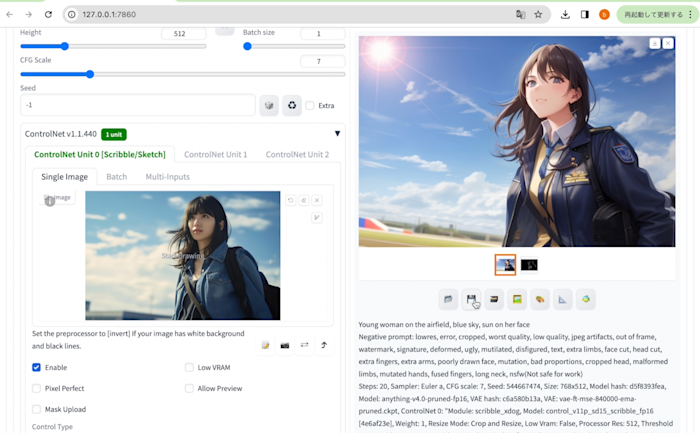This screenshot has width=700, height=433.
Task: Click the translate page icon in address bar
Action: [521, 14]
